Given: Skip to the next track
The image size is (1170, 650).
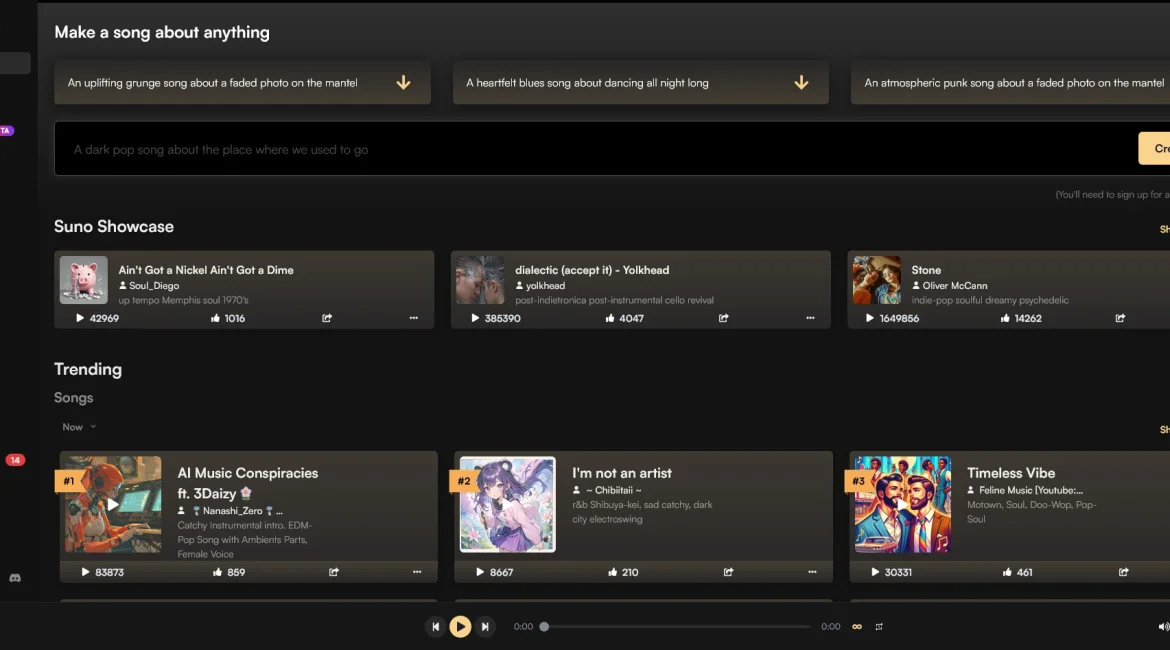Looking at the screenshot, I should [485, 627].
